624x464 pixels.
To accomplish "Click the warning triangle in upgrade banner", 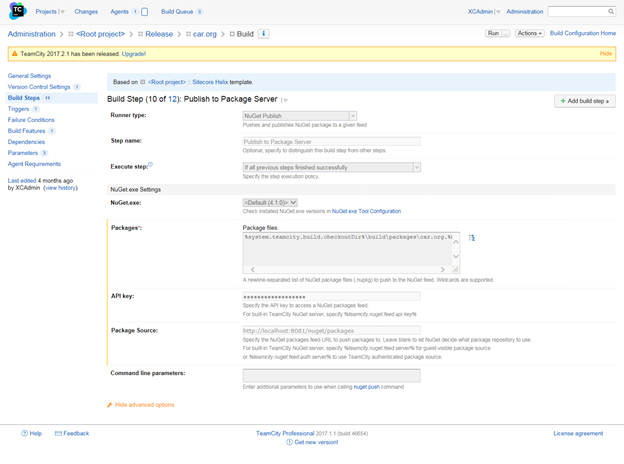I will pos(15,54).
